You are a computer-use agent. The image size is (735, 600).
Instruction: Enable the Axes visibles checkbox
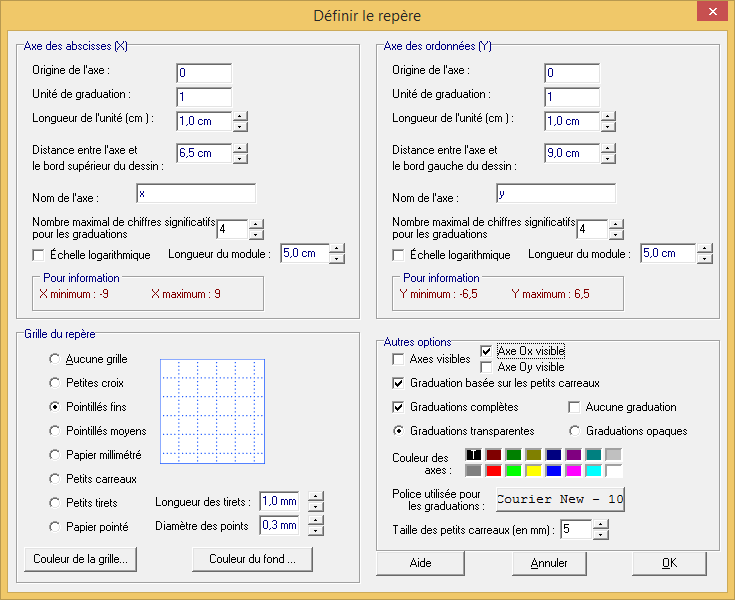pyautogui.click(x=400, y=359)
